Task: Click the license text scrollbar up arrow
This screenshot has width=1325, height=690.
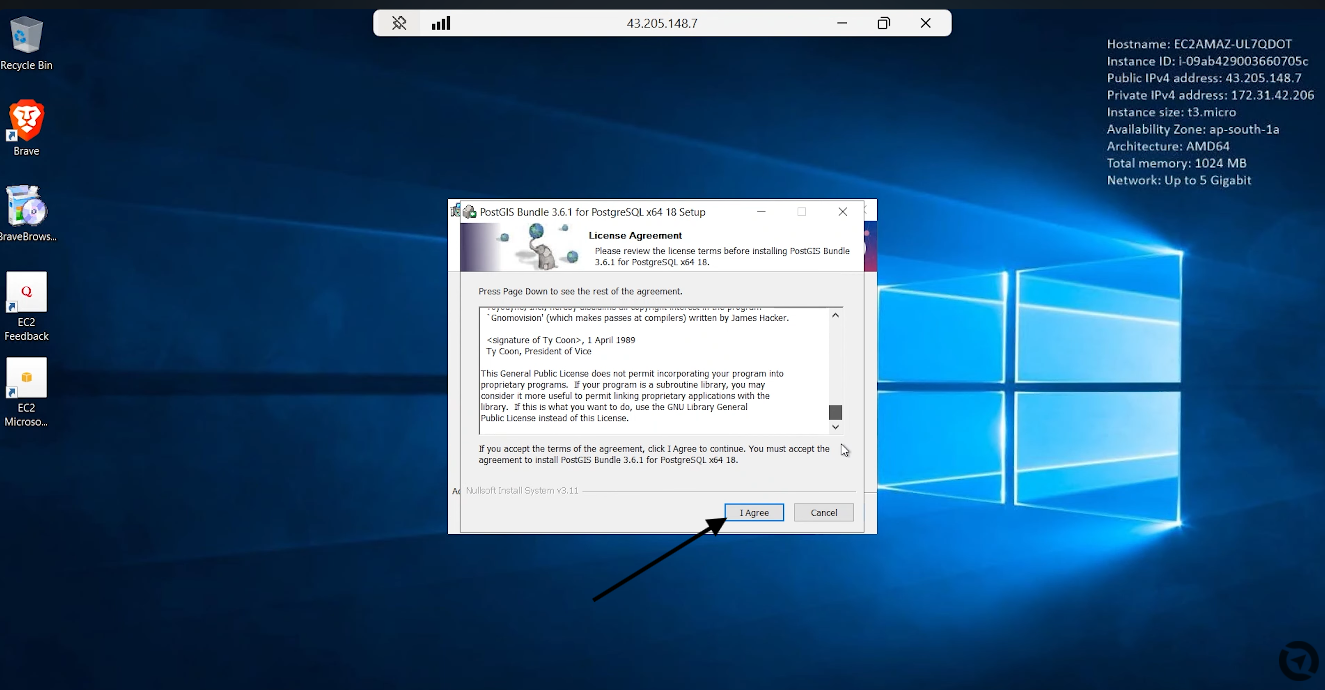Action: [835, 315]
